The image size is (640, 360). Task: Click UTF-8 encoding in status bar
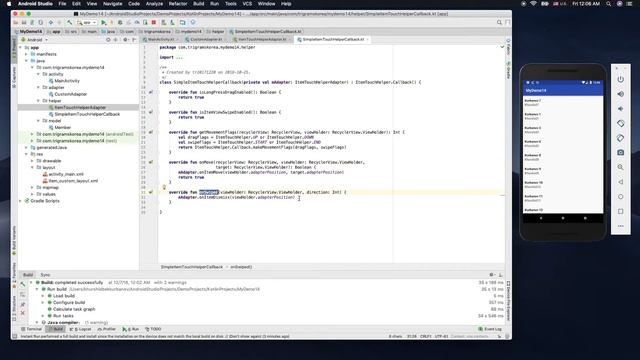pos(441,336)
